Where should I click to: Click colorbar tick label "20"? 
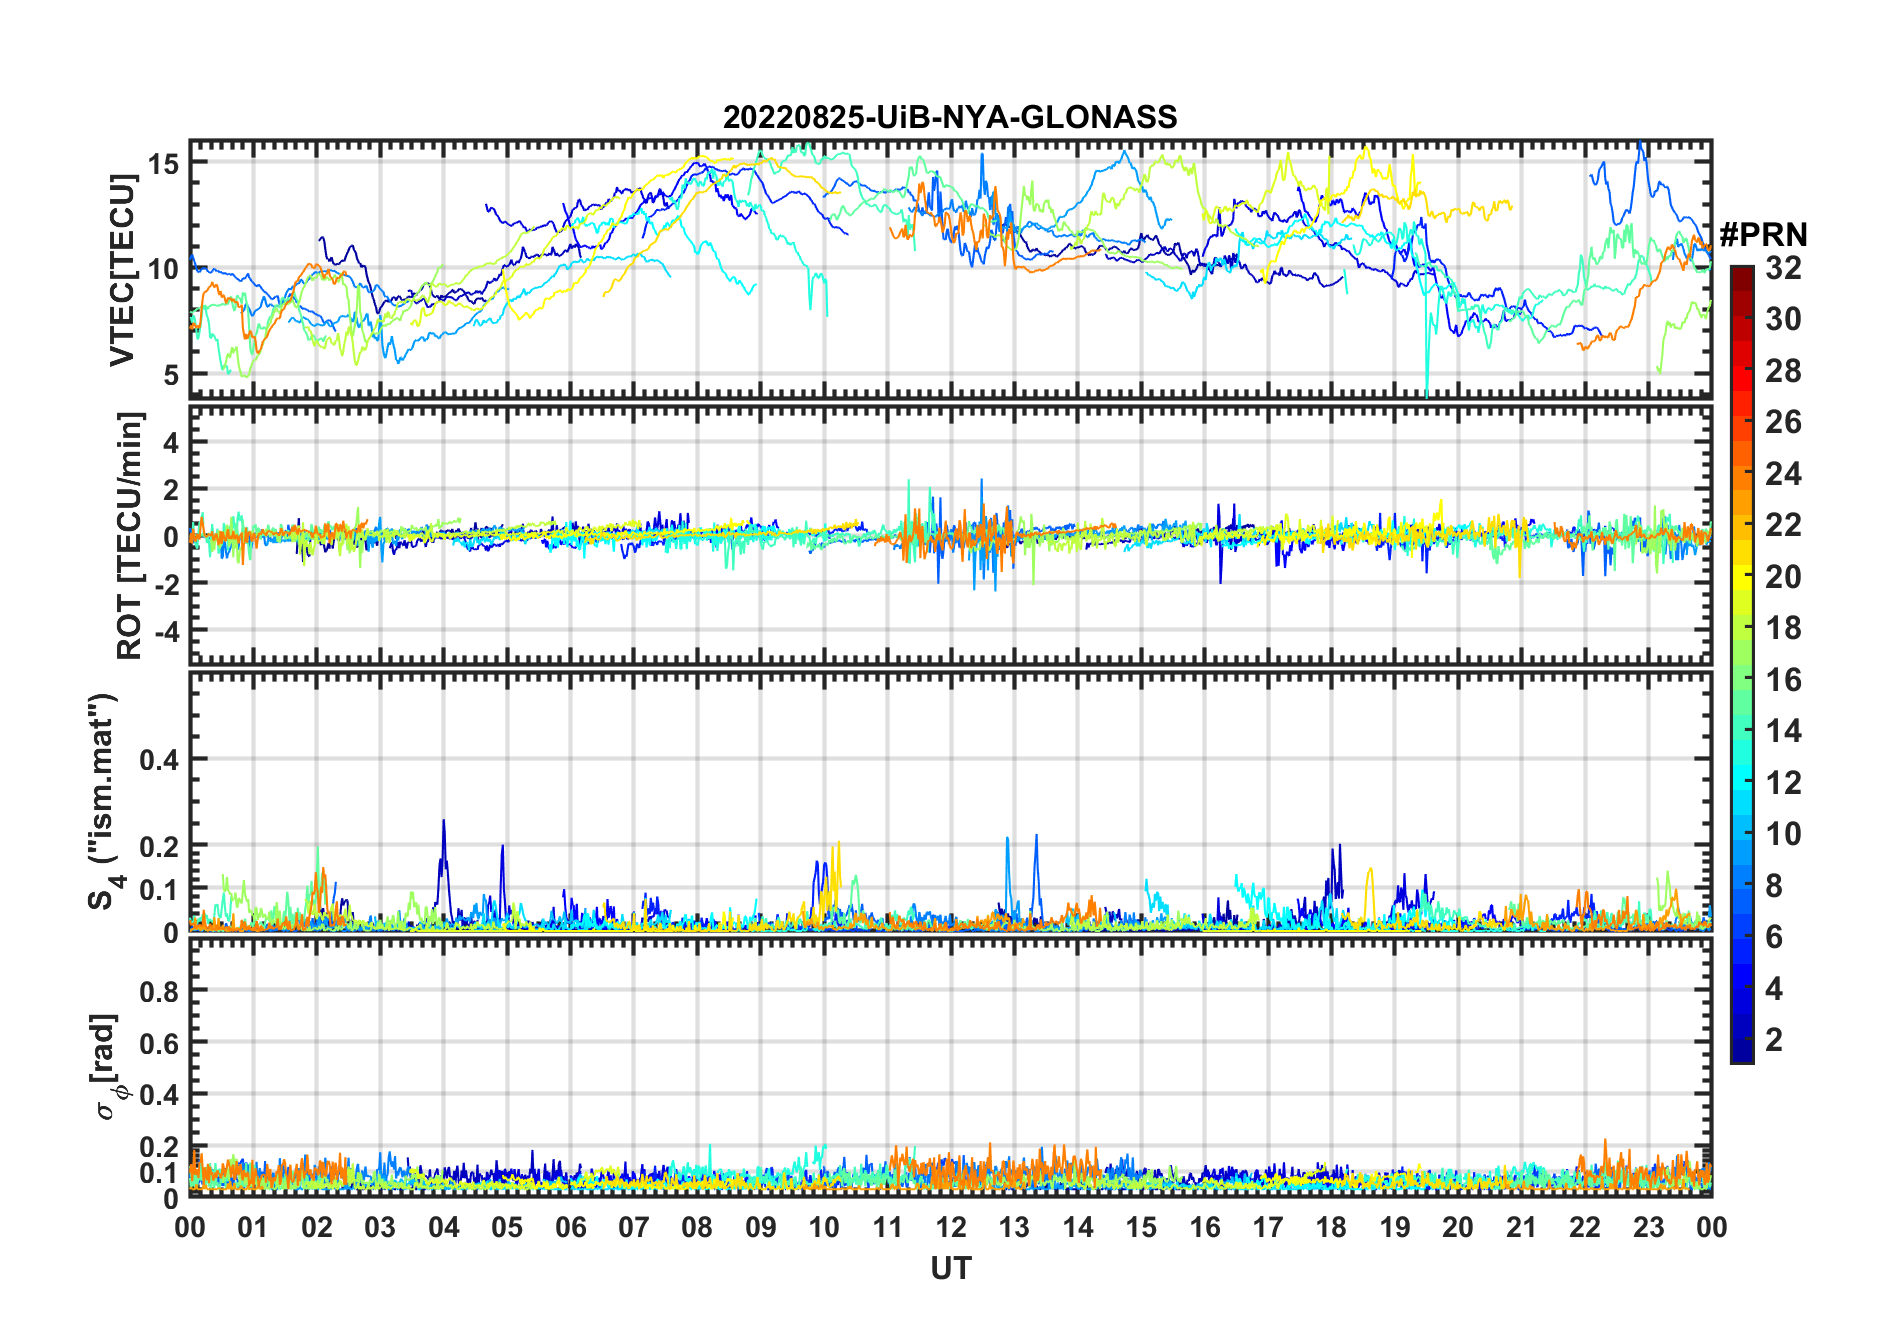tap(1784, 577)
